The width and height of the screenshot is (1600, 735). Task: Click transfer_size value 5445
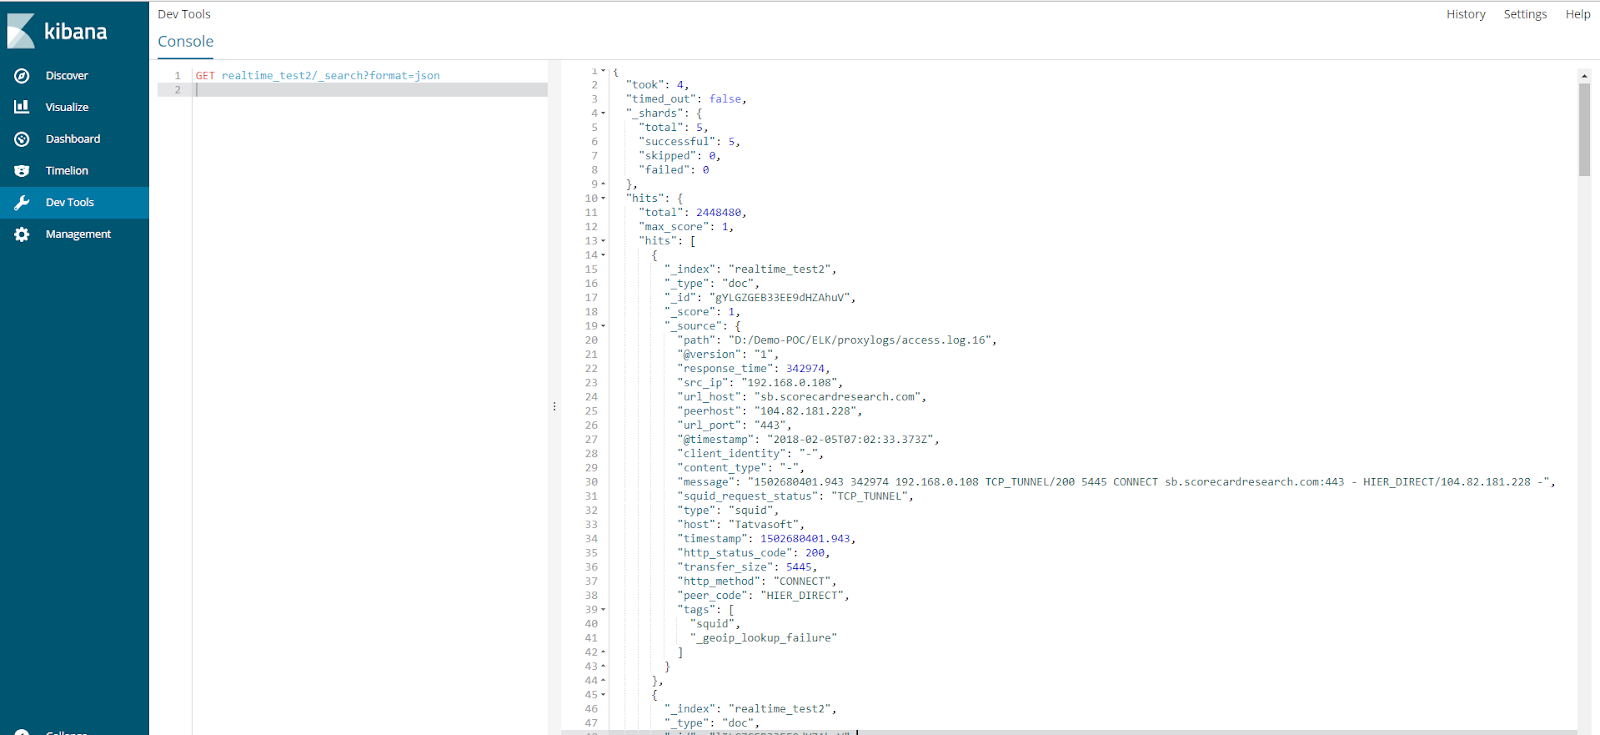tap(799, 567)
